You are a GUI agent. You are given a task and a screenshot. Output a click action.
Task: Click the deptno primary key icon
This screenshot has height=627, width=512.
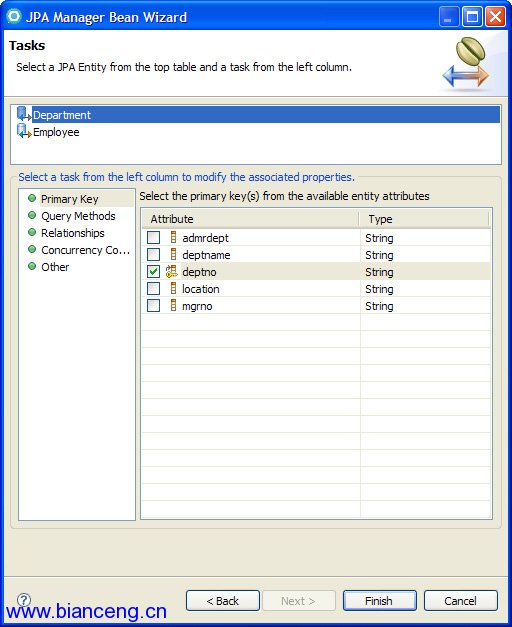[x=172, y=272]
